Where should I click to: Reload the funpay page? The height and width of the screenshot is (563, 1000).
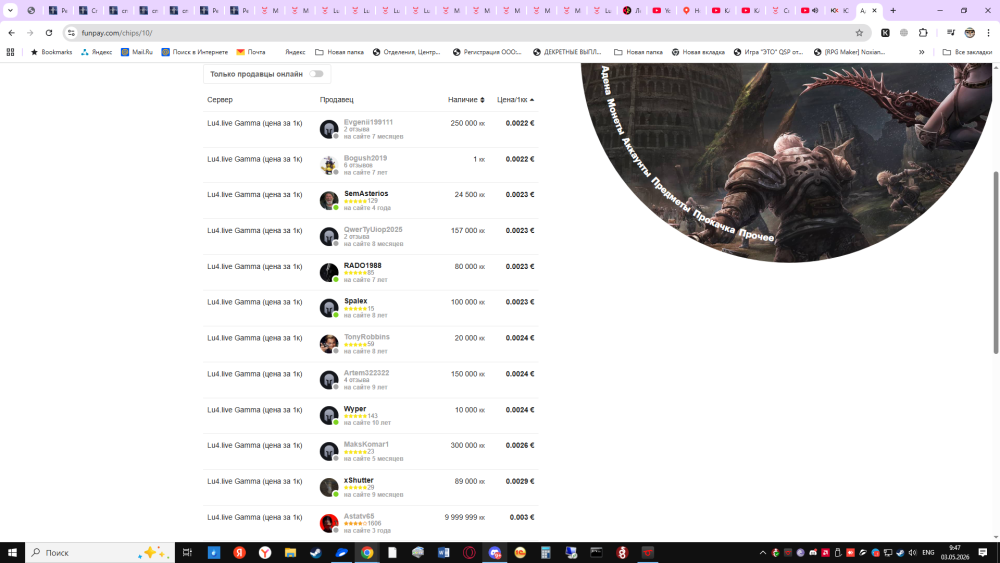click(48, 33)
